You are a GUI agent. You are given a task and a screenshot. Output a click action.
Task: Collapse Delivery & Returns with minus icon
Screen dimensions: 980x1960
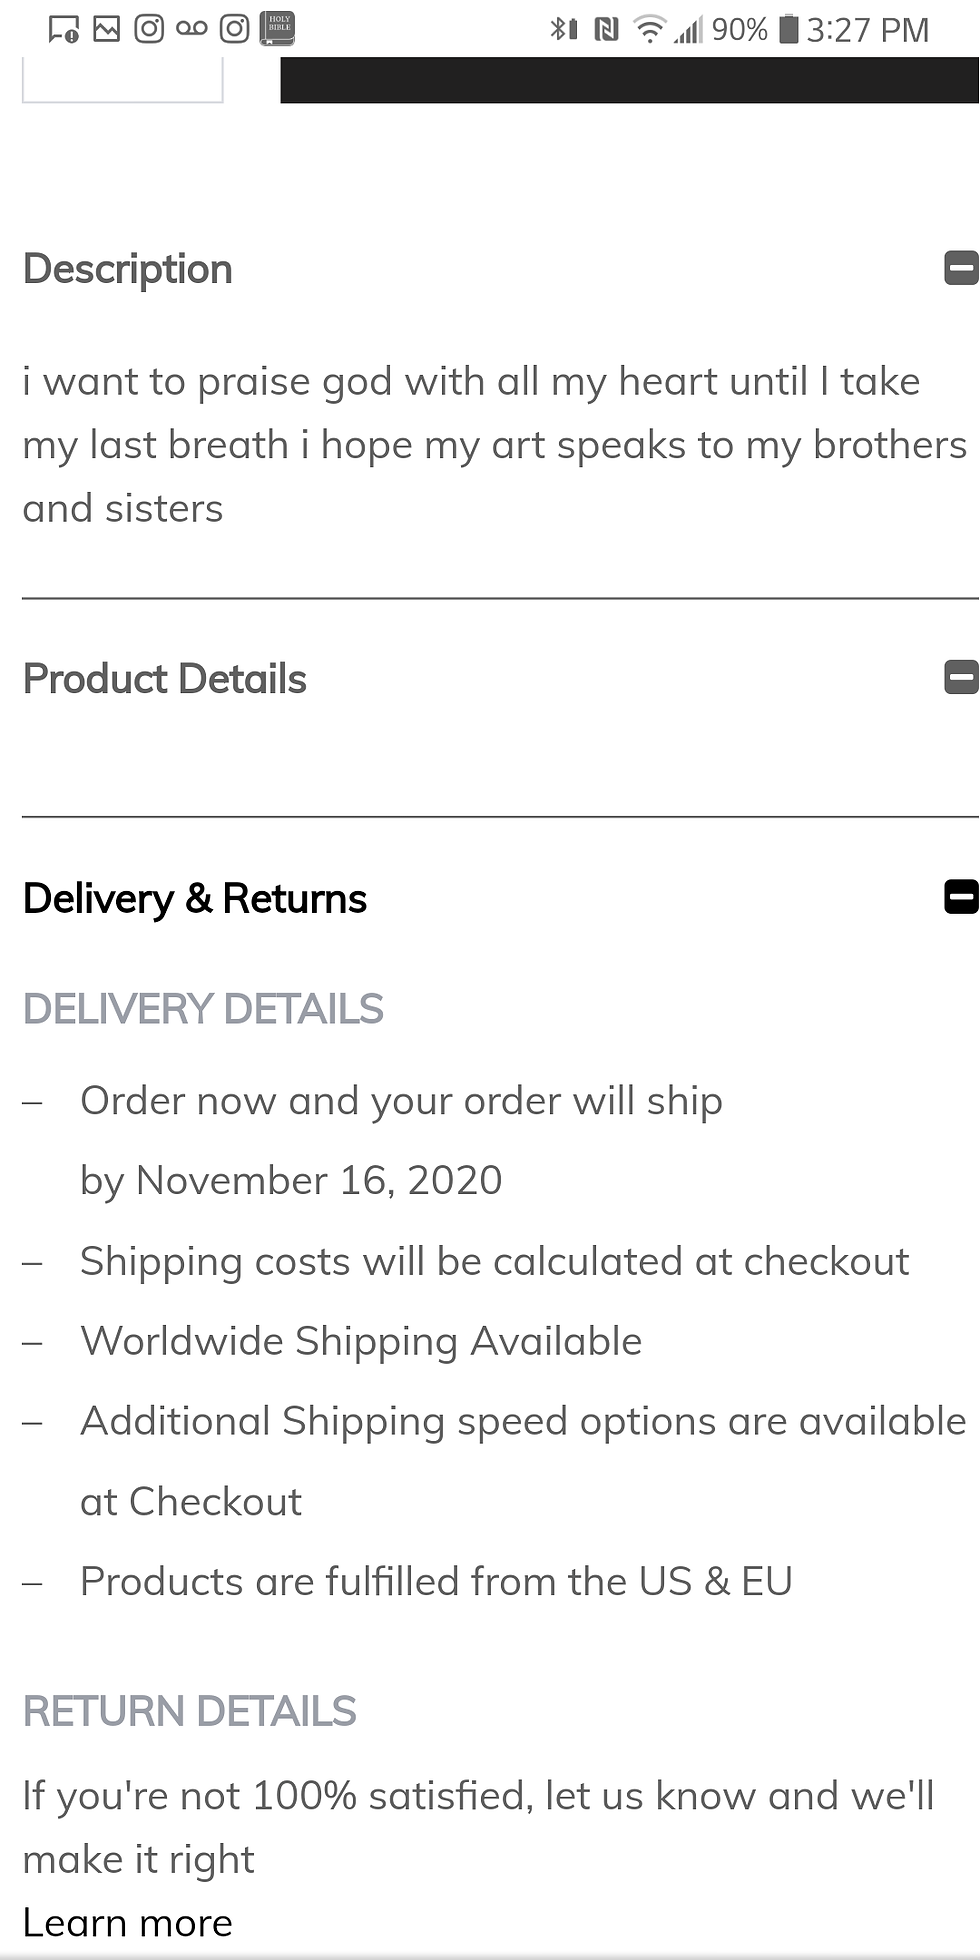tap(961, 897)
